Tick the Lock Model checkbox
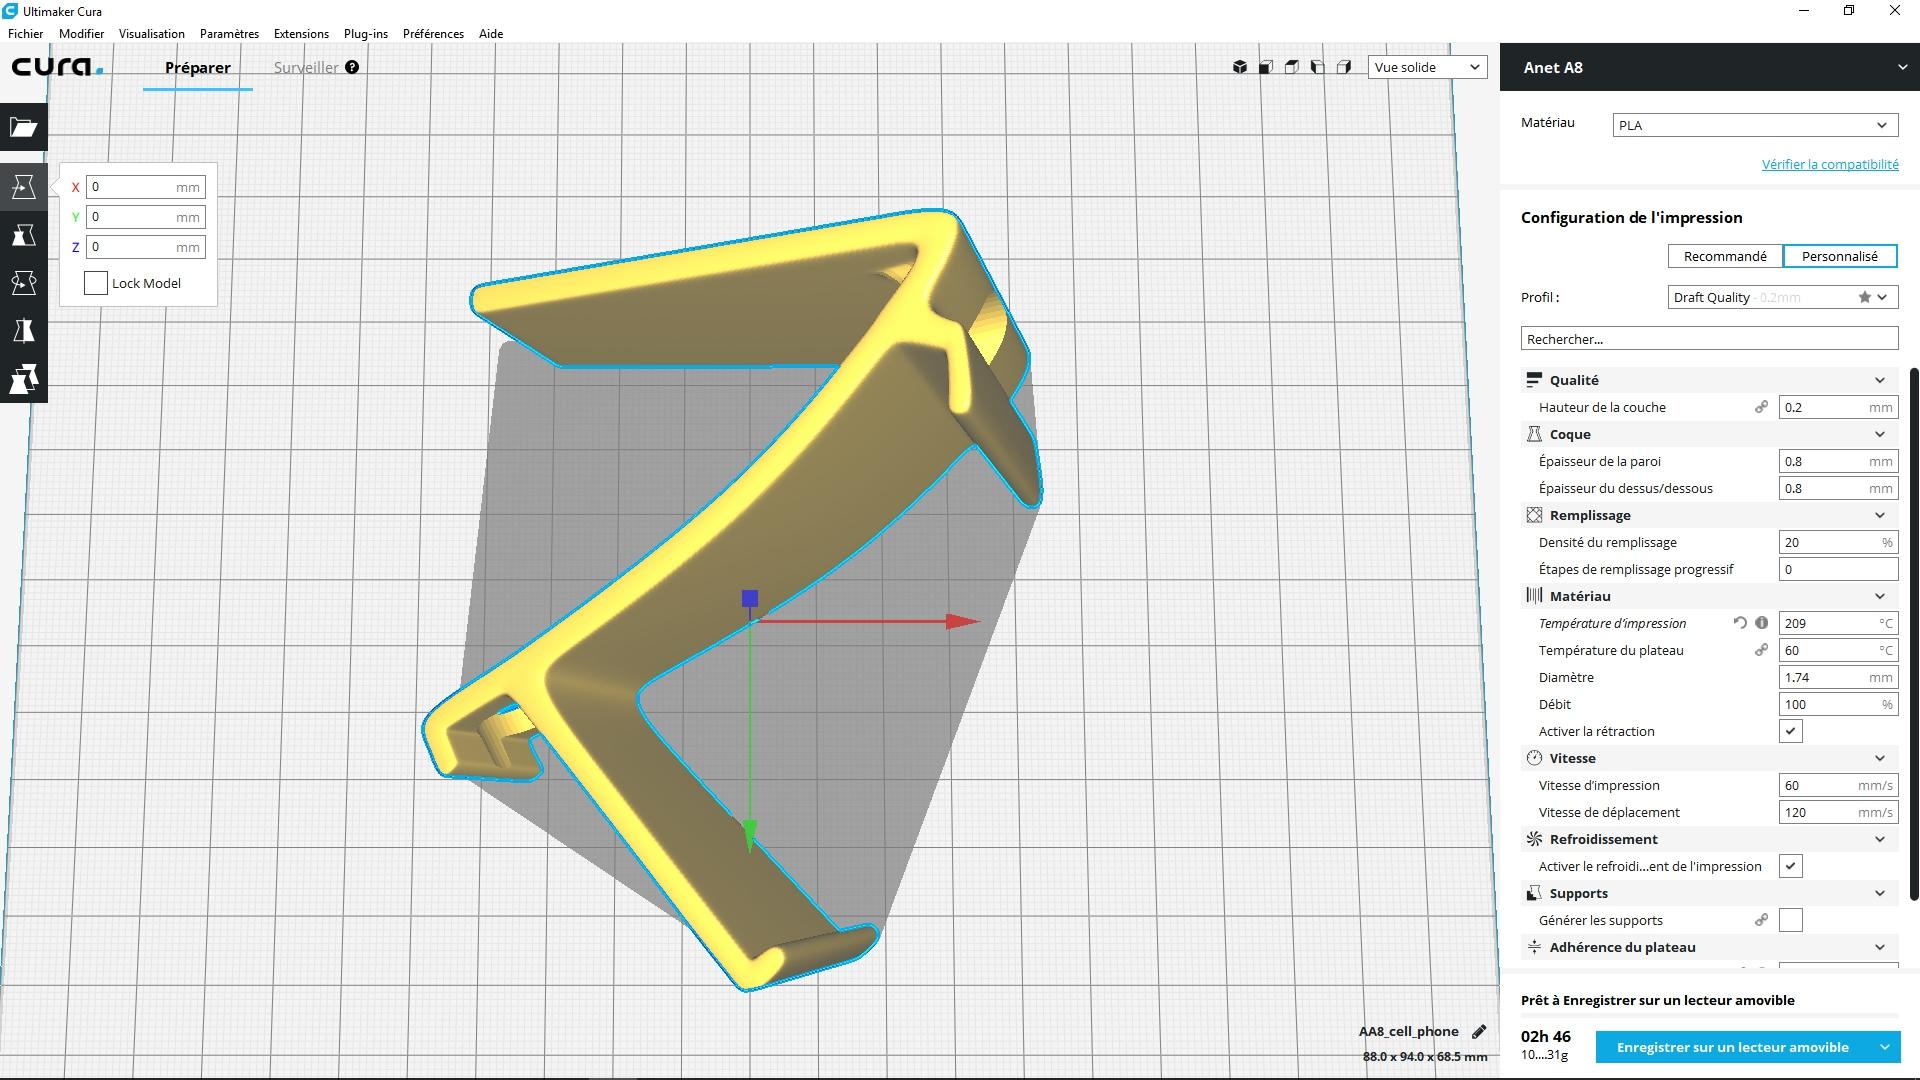 point(96,283)
